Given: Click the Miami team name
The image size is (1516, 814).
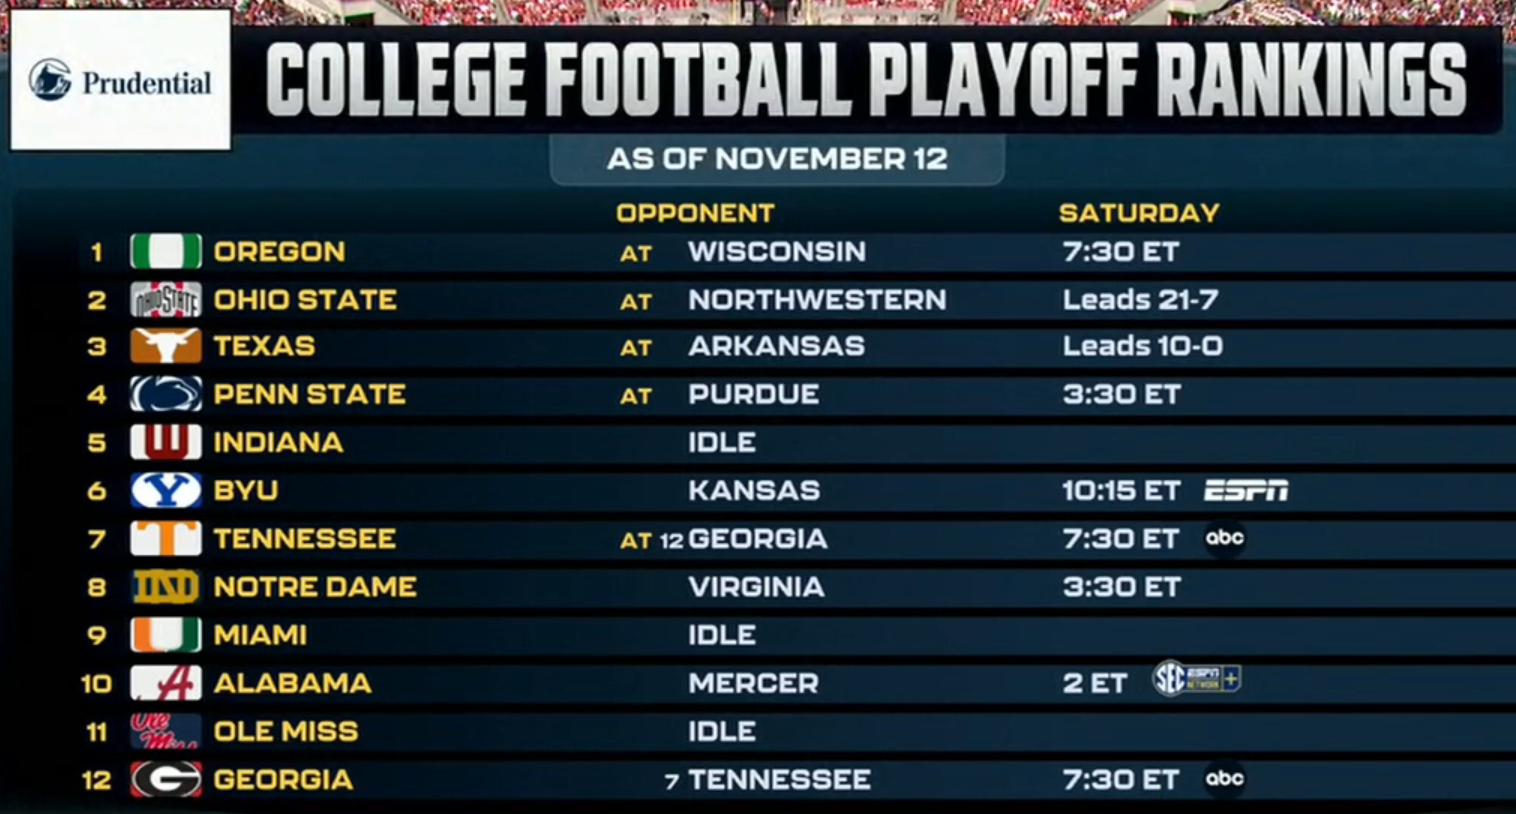Looking at the screenshot, I should [260, 635].
